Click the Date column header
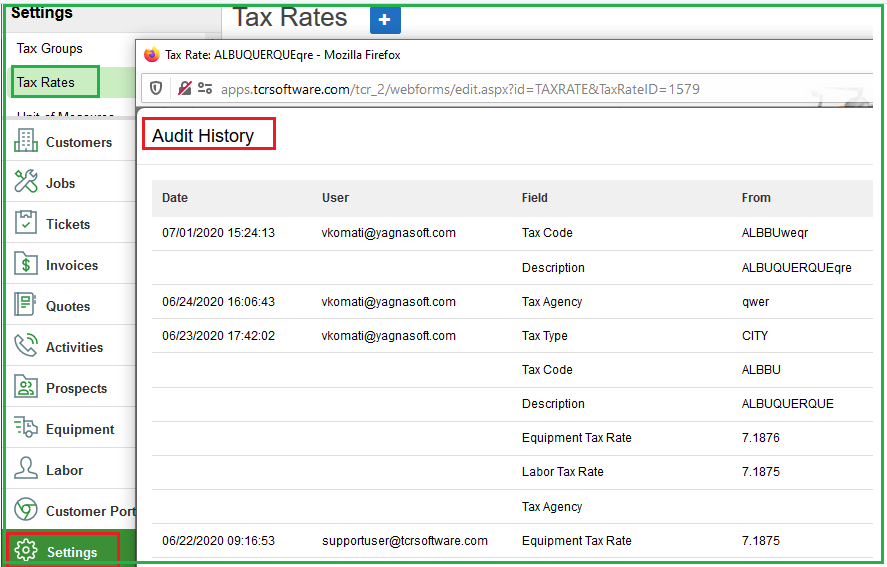 [175, 198]
